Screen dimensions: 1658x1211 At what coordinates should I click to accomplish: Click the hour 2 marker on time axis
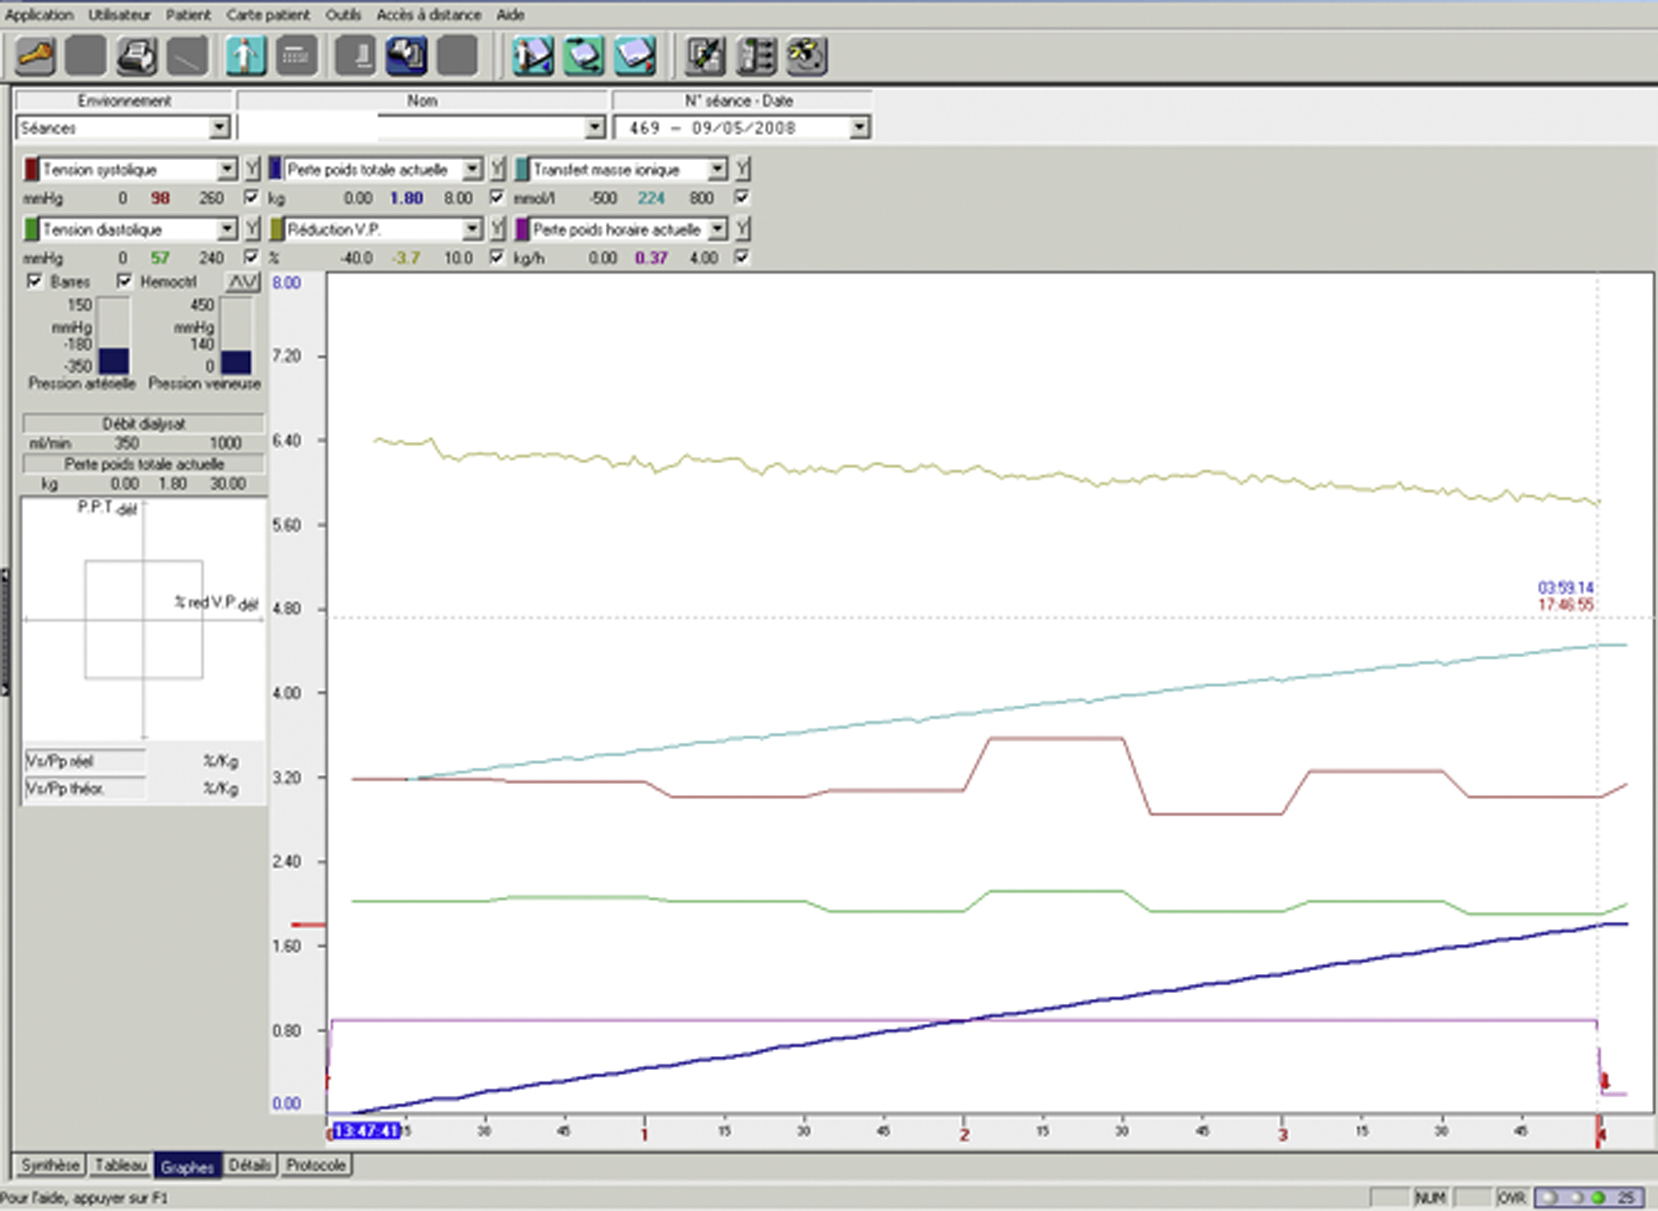964,1135
